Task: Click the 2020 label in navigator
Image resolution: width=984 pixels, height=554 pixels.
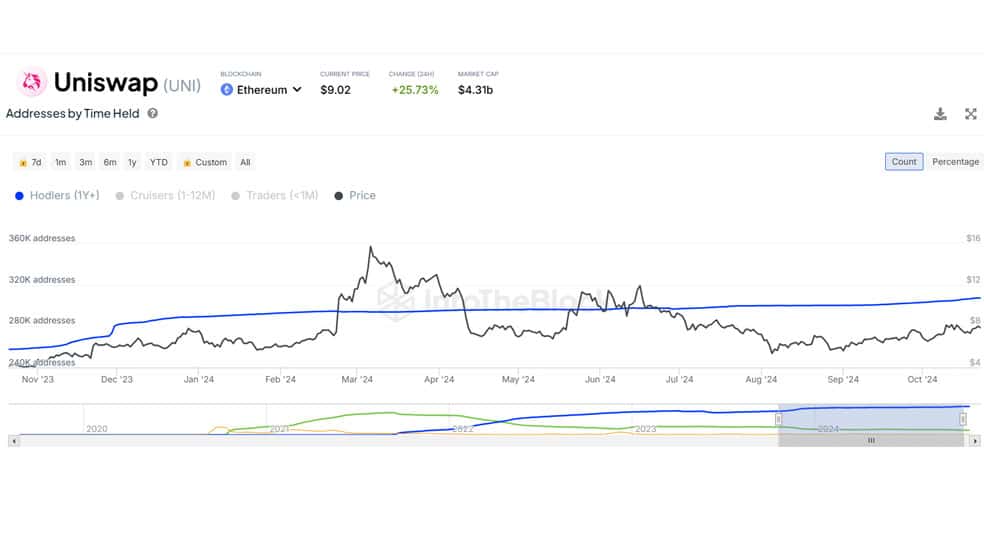Action: [97, 429]
